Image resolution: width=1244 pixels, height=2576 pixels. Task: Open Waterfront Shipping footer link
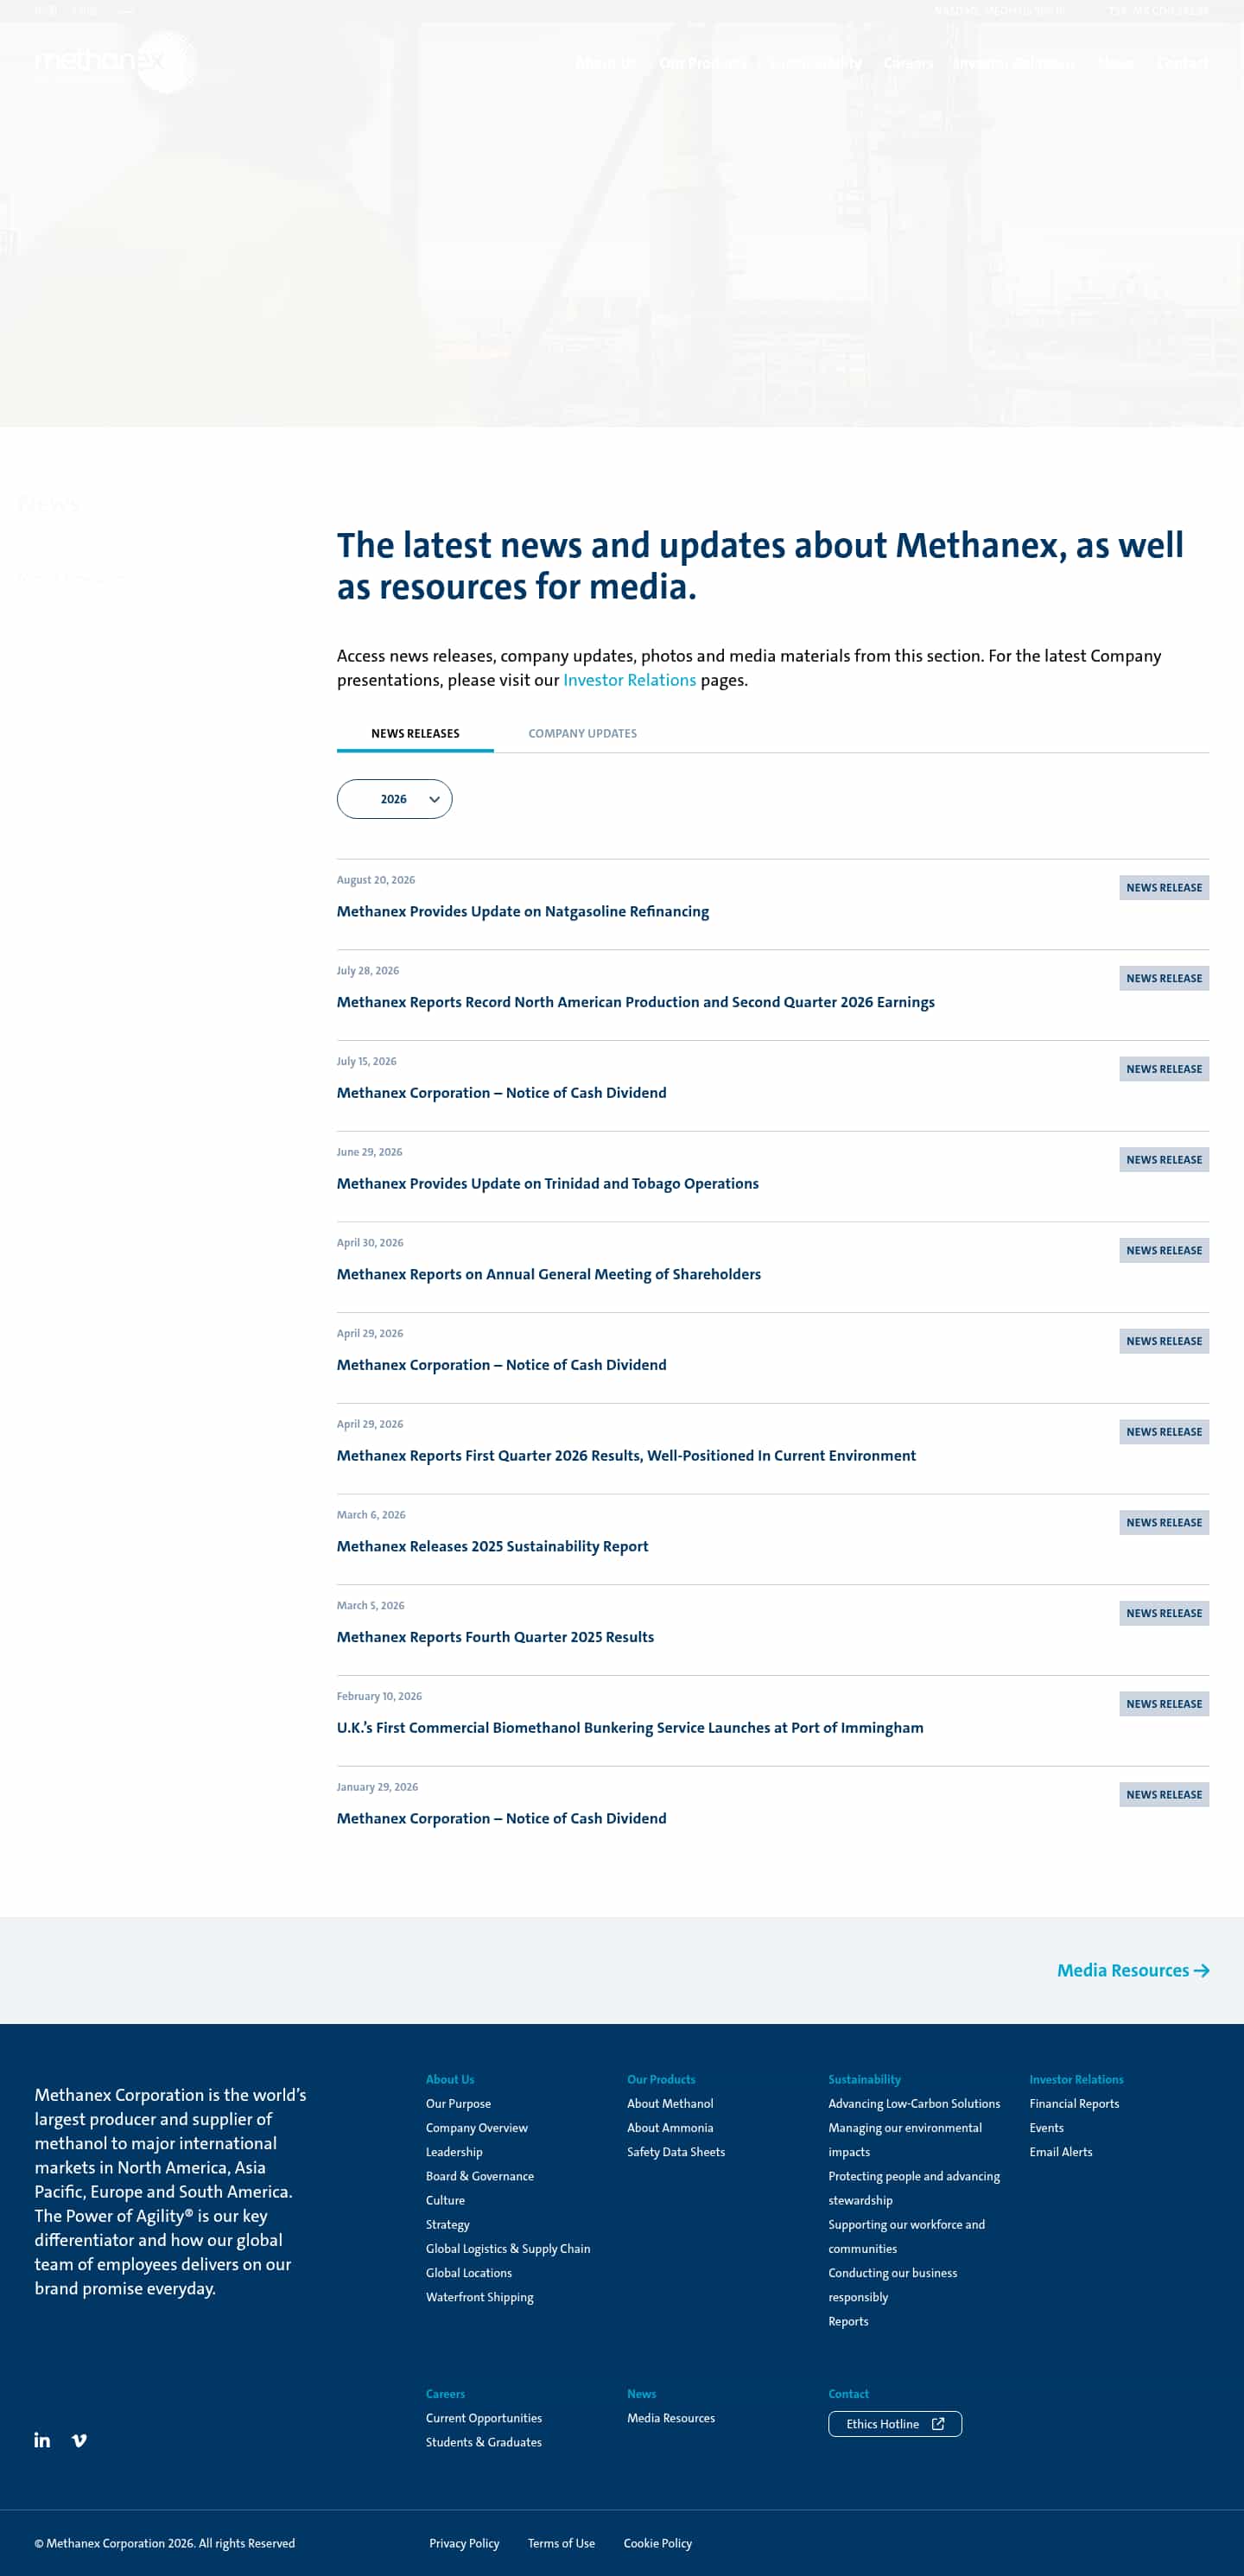click(x=480, y=2297)
